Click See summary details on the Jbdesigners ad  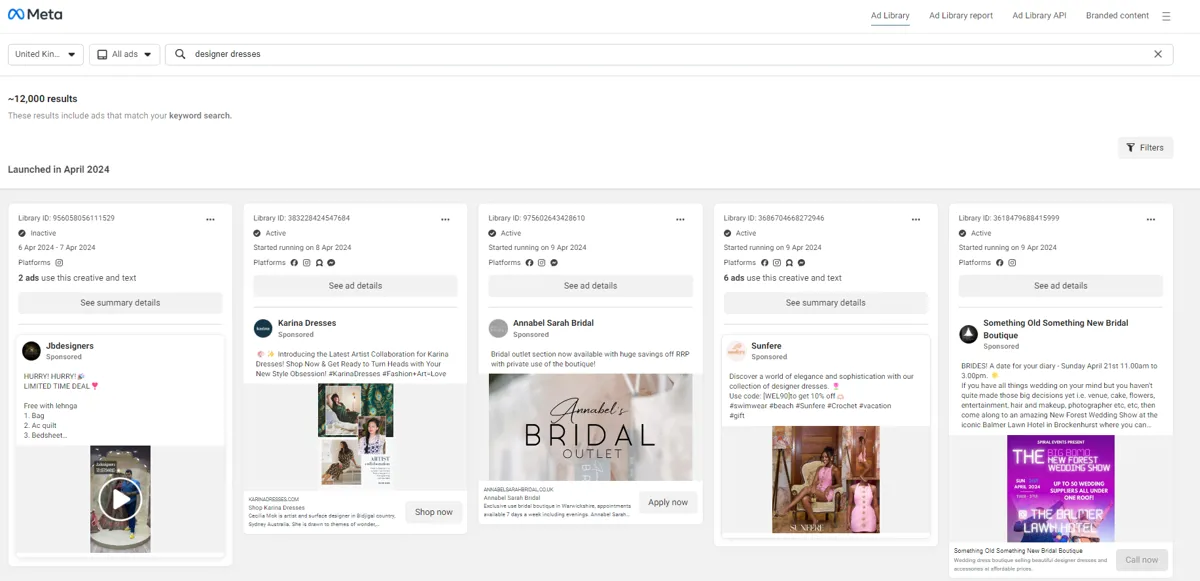tap(120, 303)
